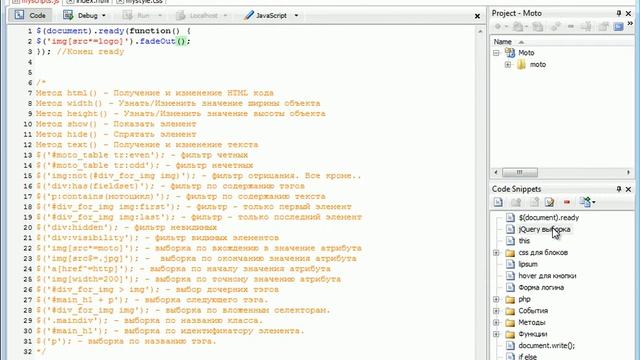Open the Debug dropdown arrow
The height and width of the screenshot is (360, 640).
point(104,16)
